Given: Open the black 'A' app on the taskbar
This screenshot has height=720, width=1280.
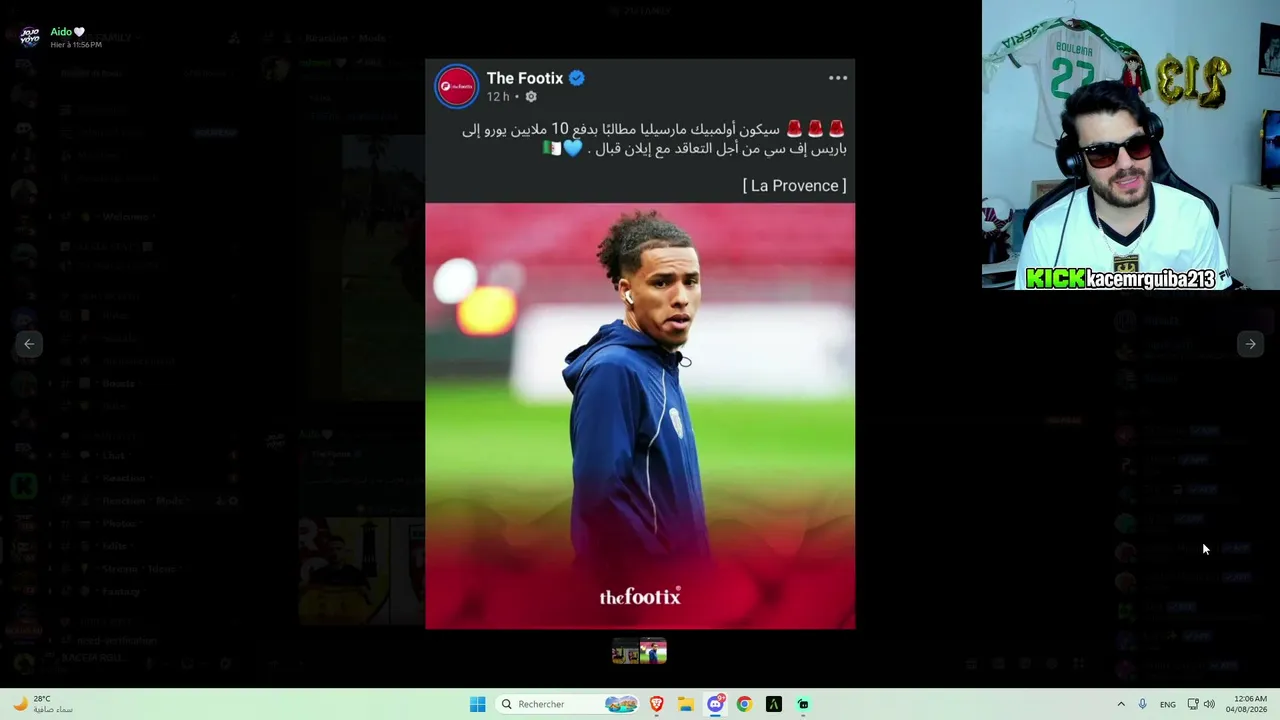Looking at the screenshot, I should point(773,704).
